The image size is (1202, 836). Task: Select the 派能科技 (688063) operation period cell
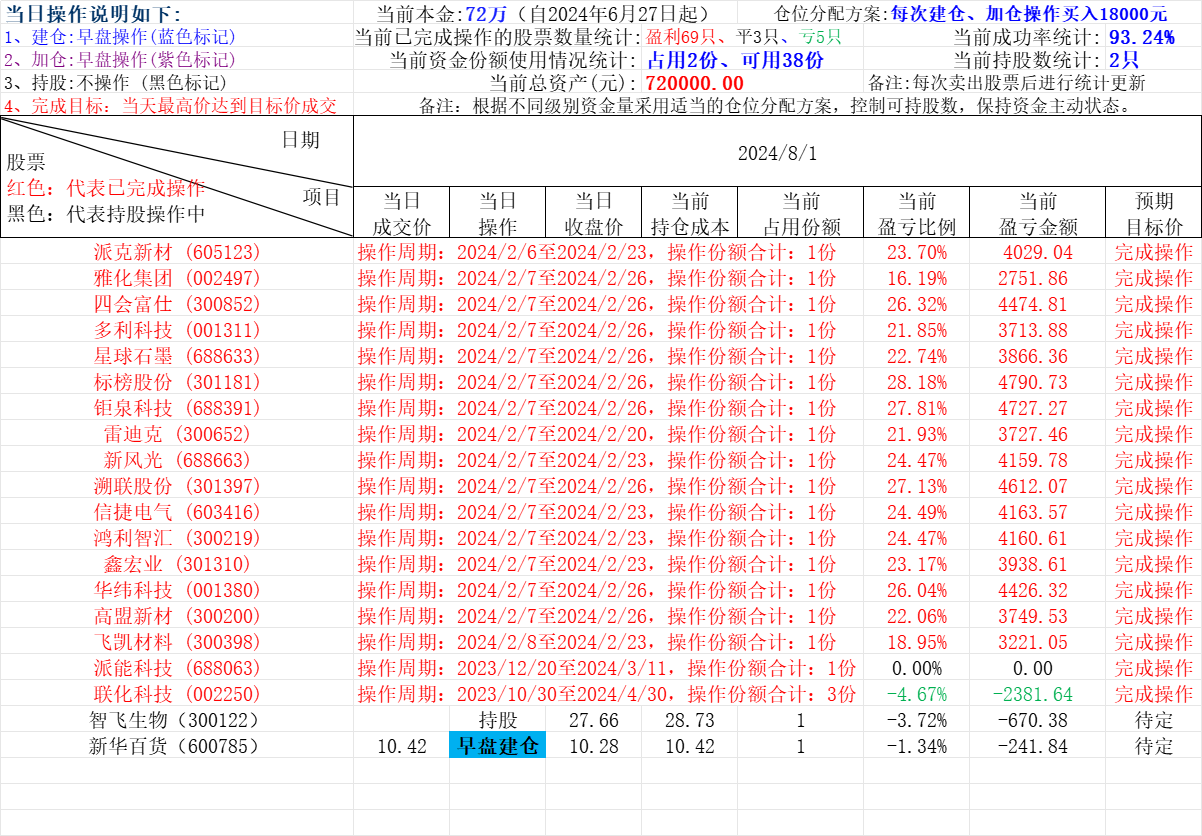coord(607,668)
